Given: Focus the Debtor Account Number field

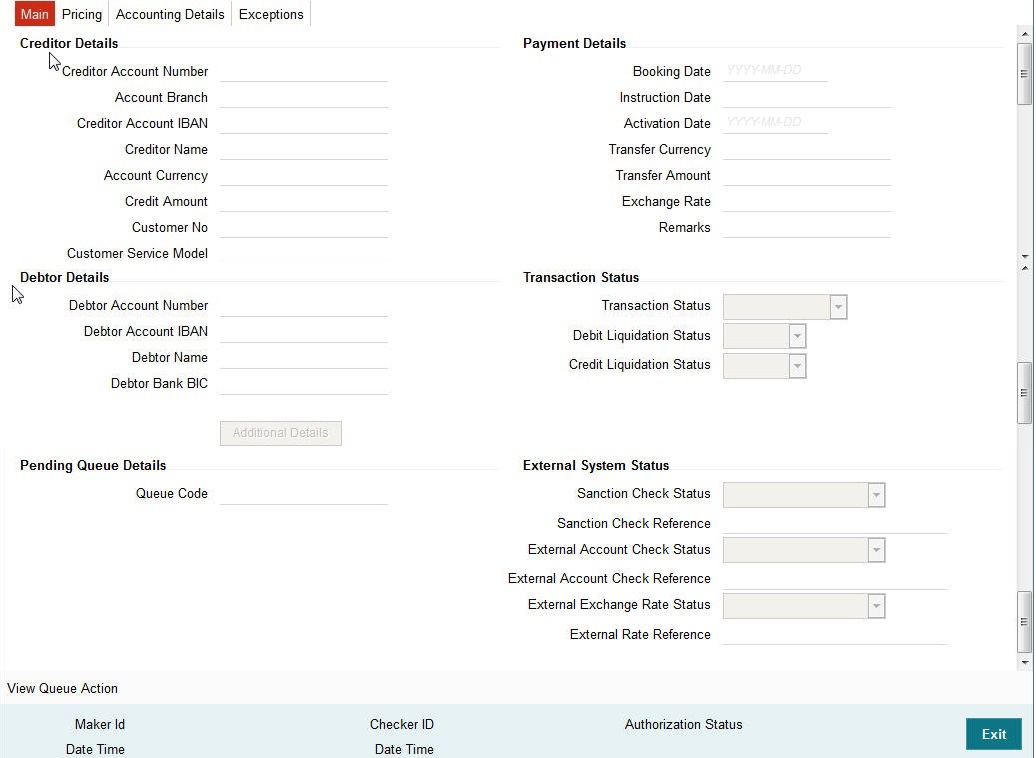Looking at the screenshot, I should click(x=304, y=305).
